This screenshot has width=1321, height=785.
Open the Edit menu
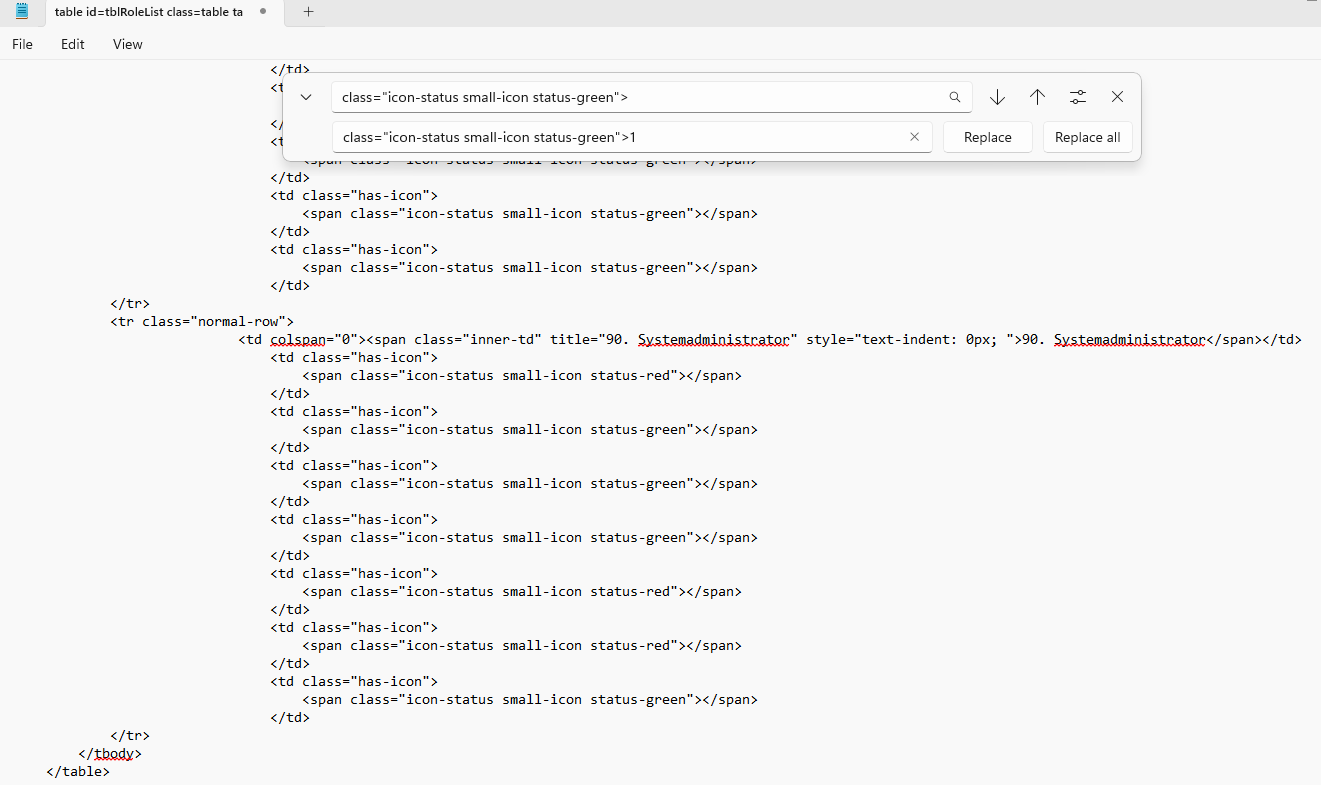[72, 44]
